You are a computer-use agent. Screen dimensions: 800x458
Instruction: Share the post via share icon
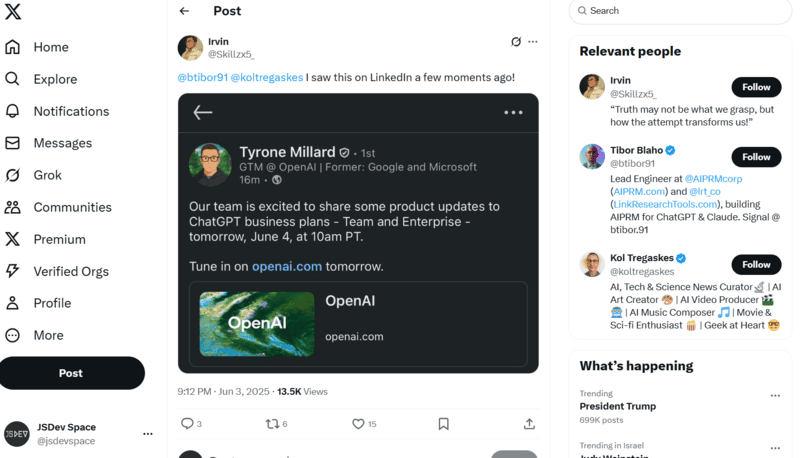[529, 424]
